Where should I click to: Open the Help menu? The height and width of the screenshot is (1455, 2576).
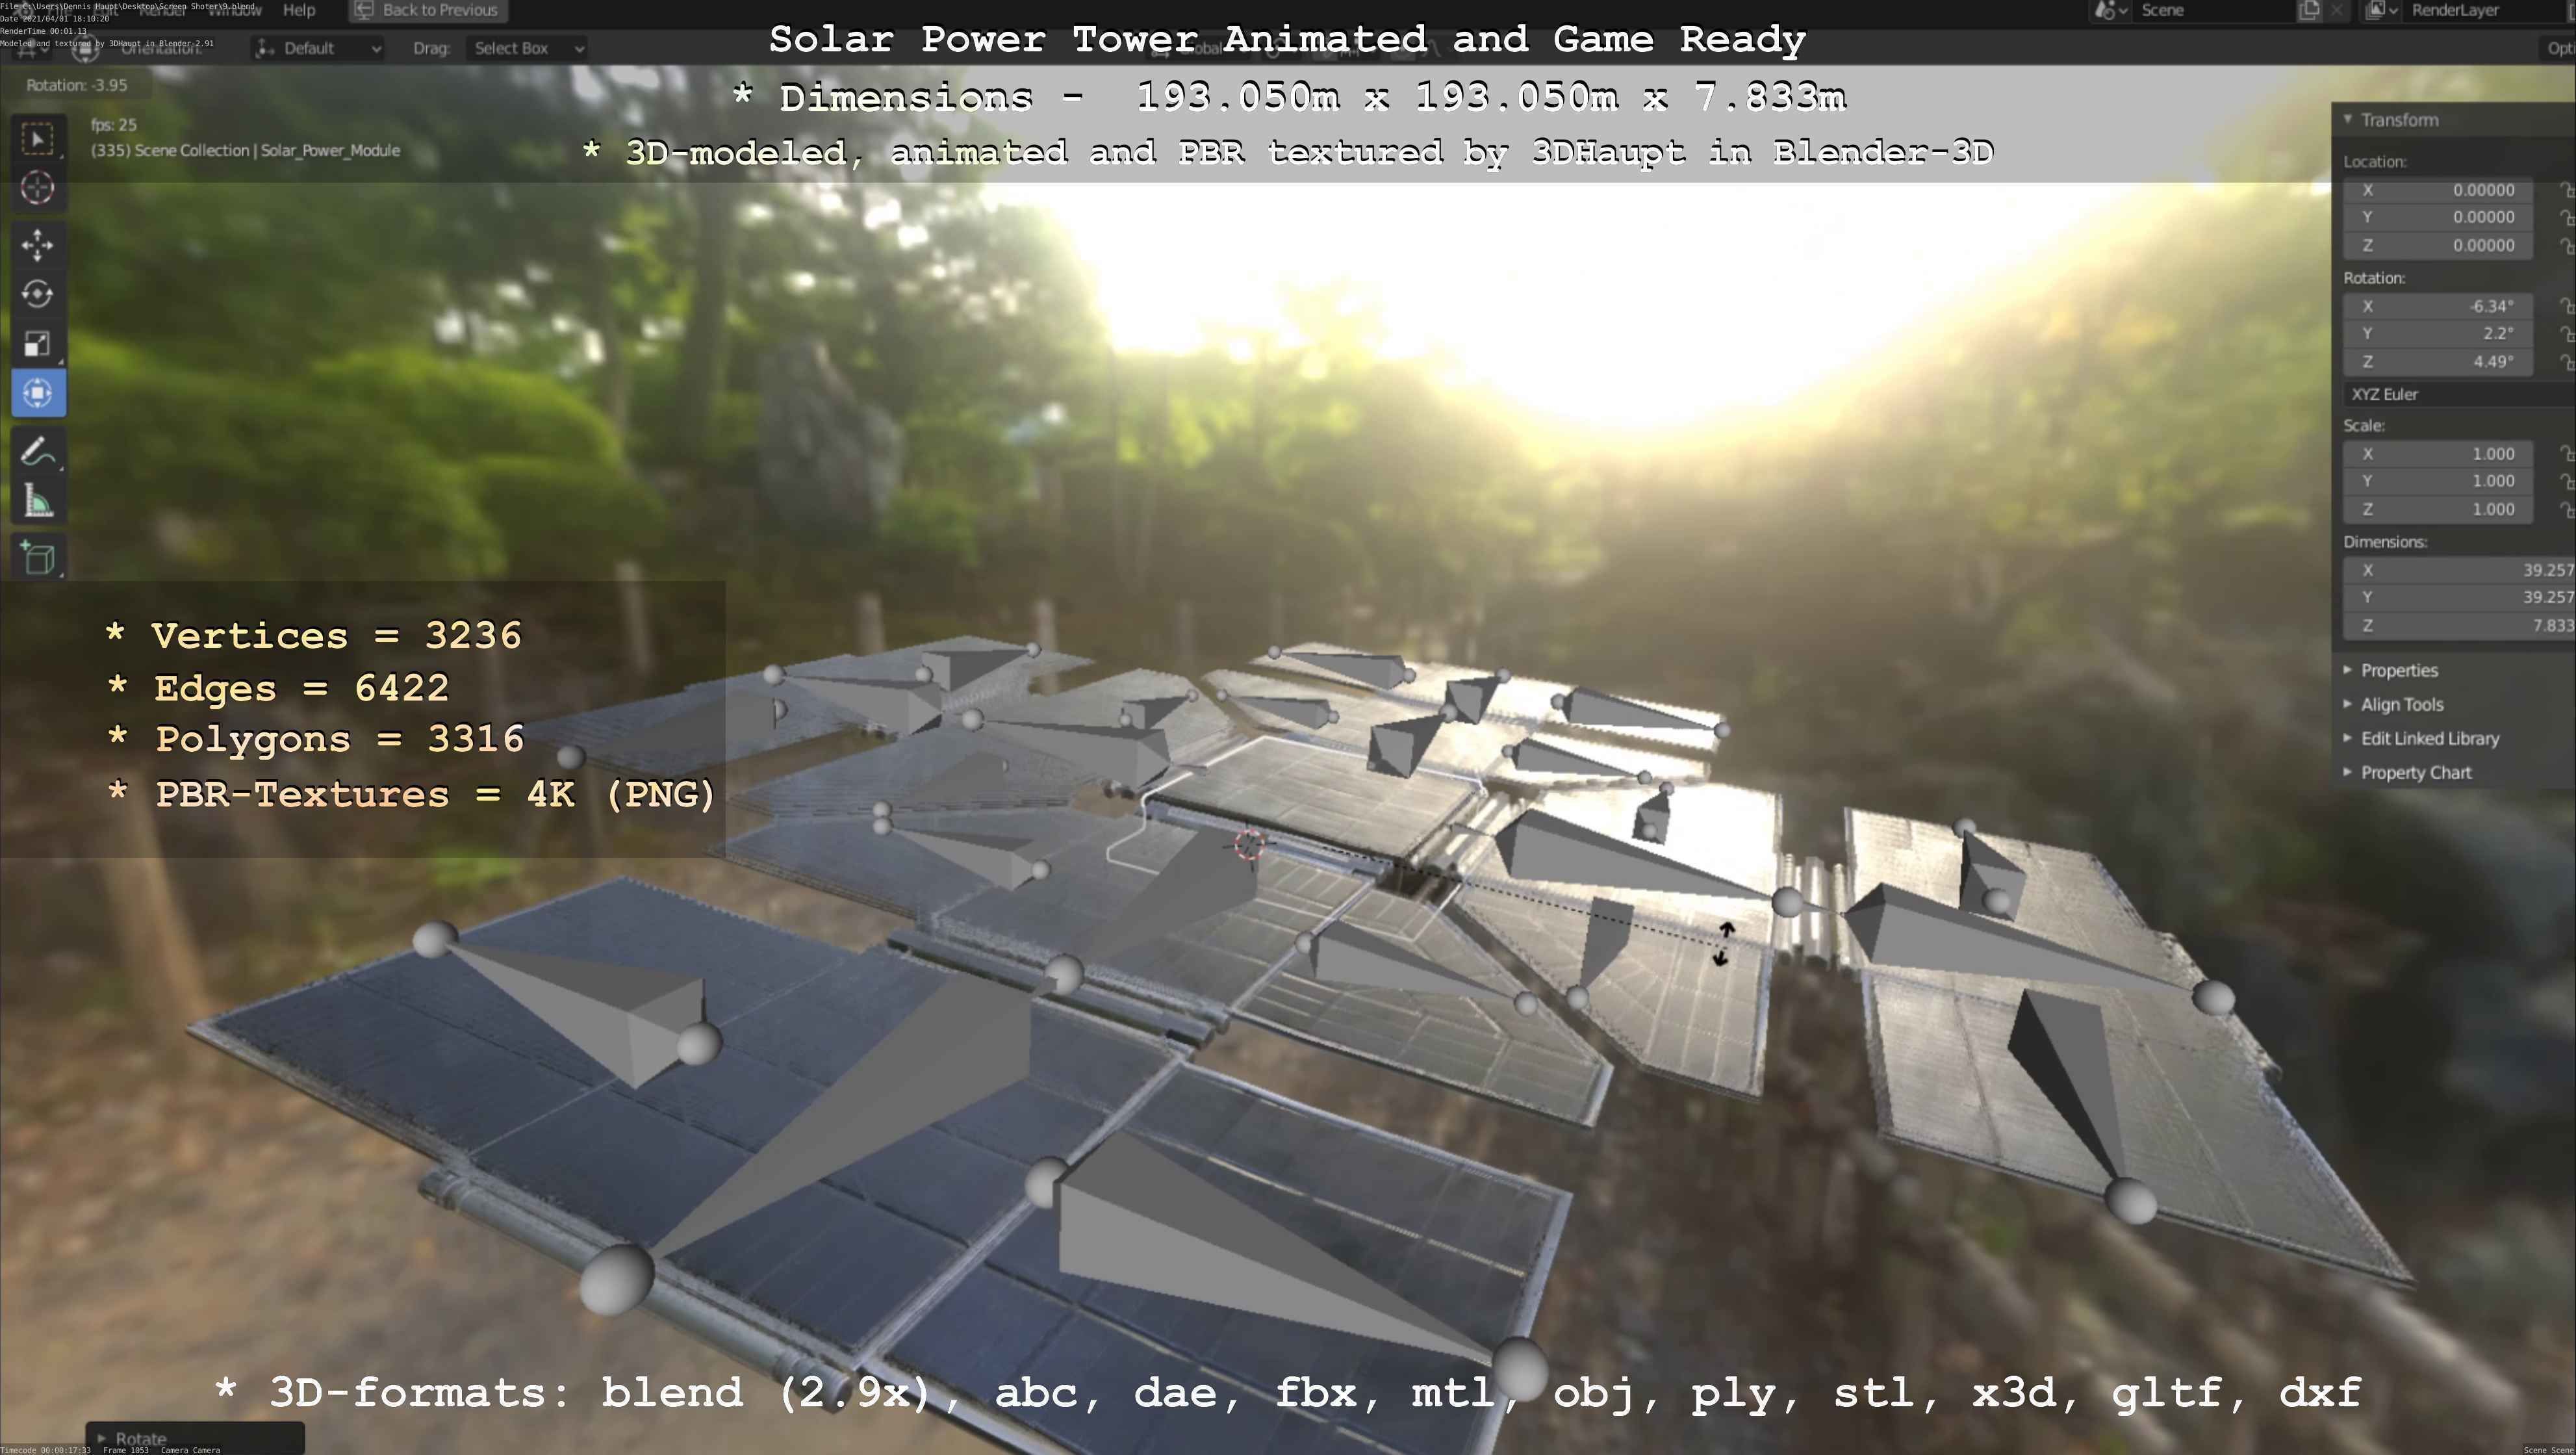(299, 10)
